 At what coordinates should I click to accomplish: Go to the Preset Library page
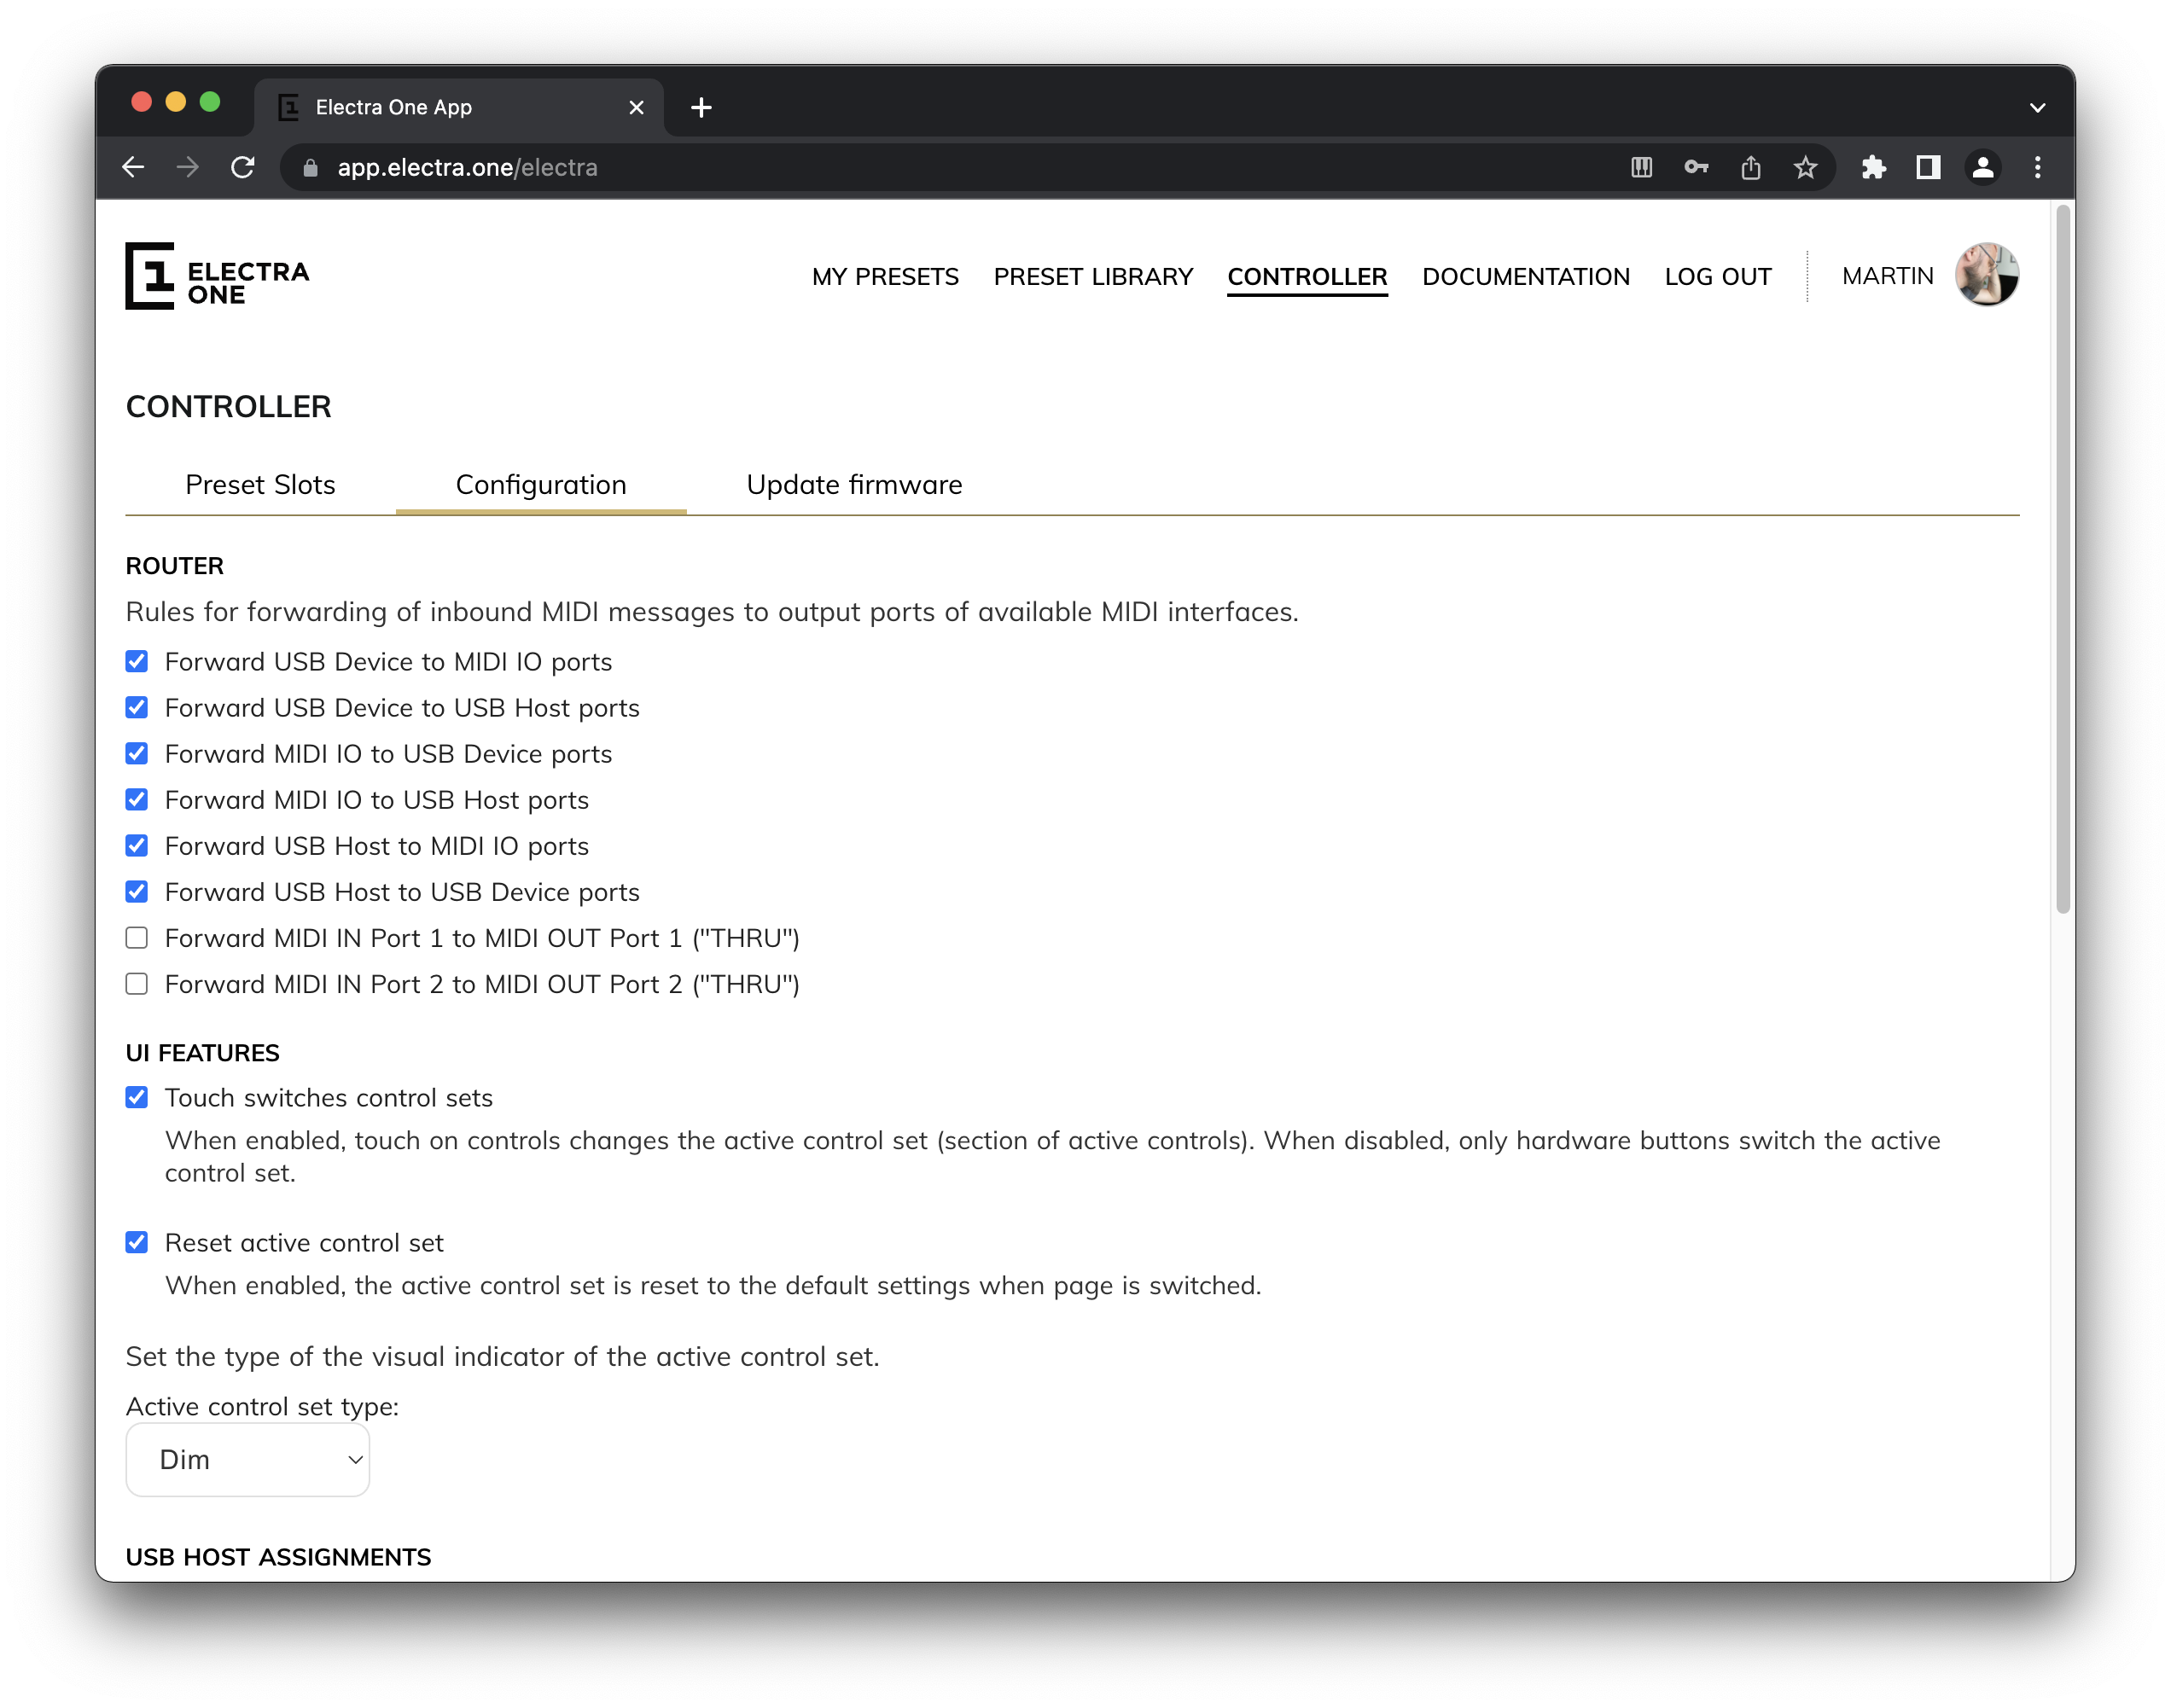click(1092, 276)
